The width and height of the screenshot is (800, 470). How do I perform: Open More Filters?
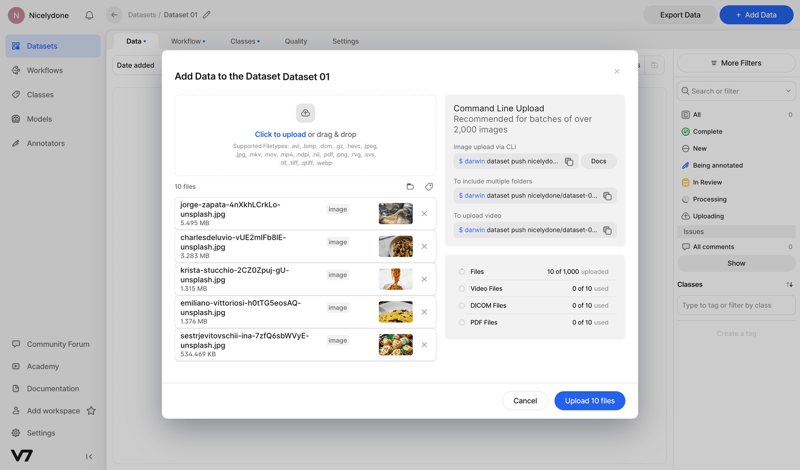[x=736, y=63]
